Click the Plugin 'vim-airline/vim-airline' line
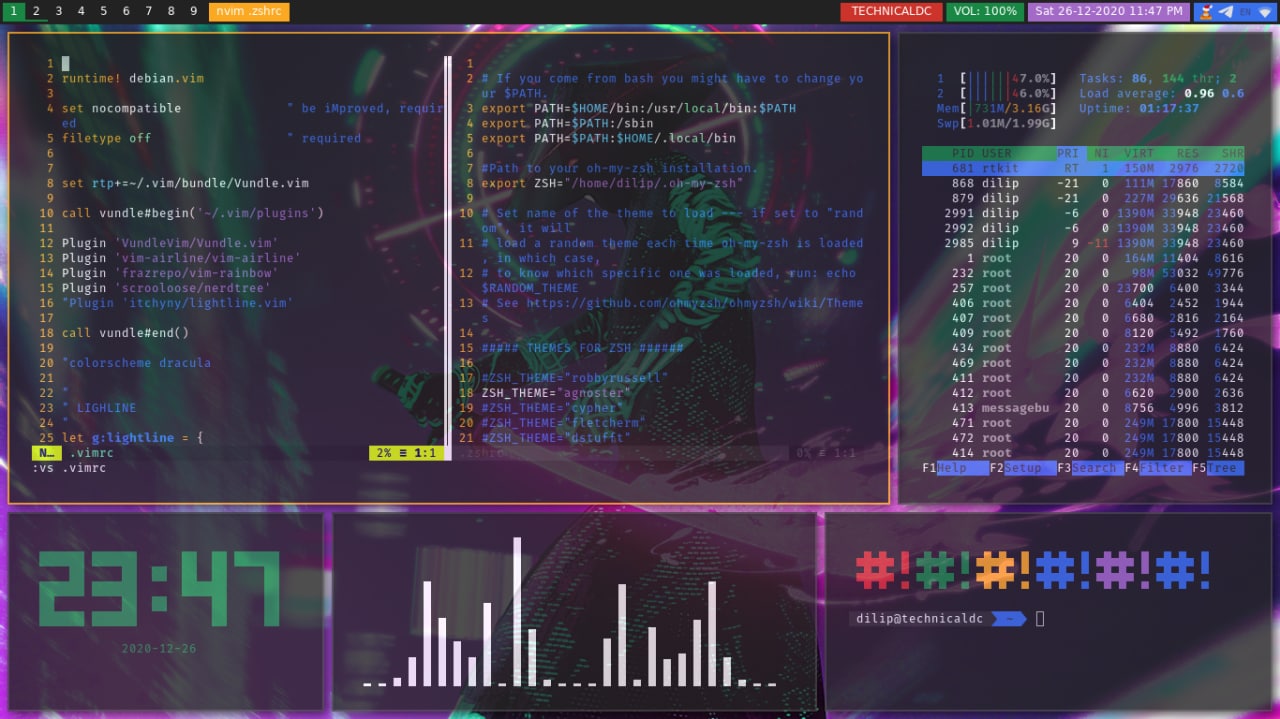 tap(181, 258)
